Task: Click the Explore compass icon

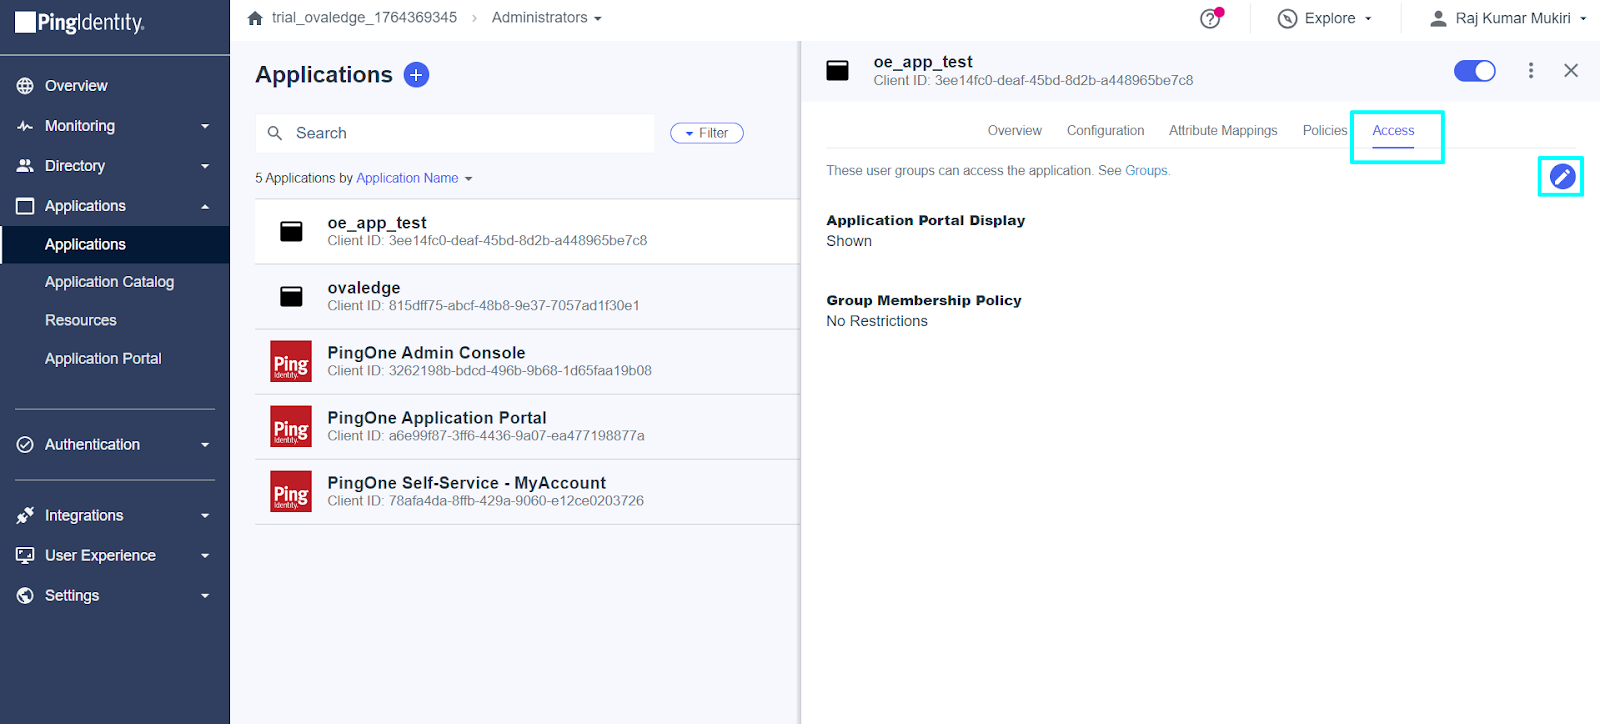Action: click(1287, 18)
